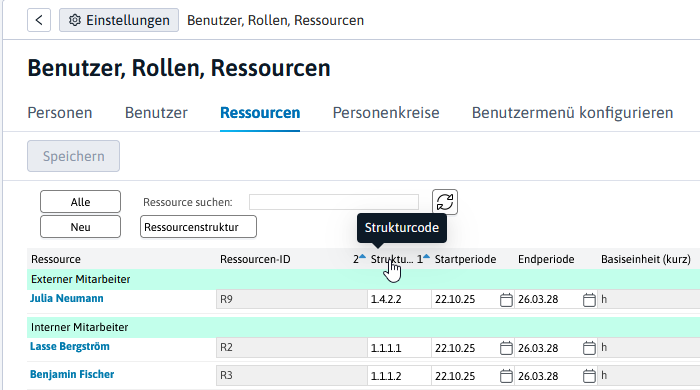
Task: Go to Benutzermenü konfigurieren tab
Action: pyautogui.click(x=572, y=113)
